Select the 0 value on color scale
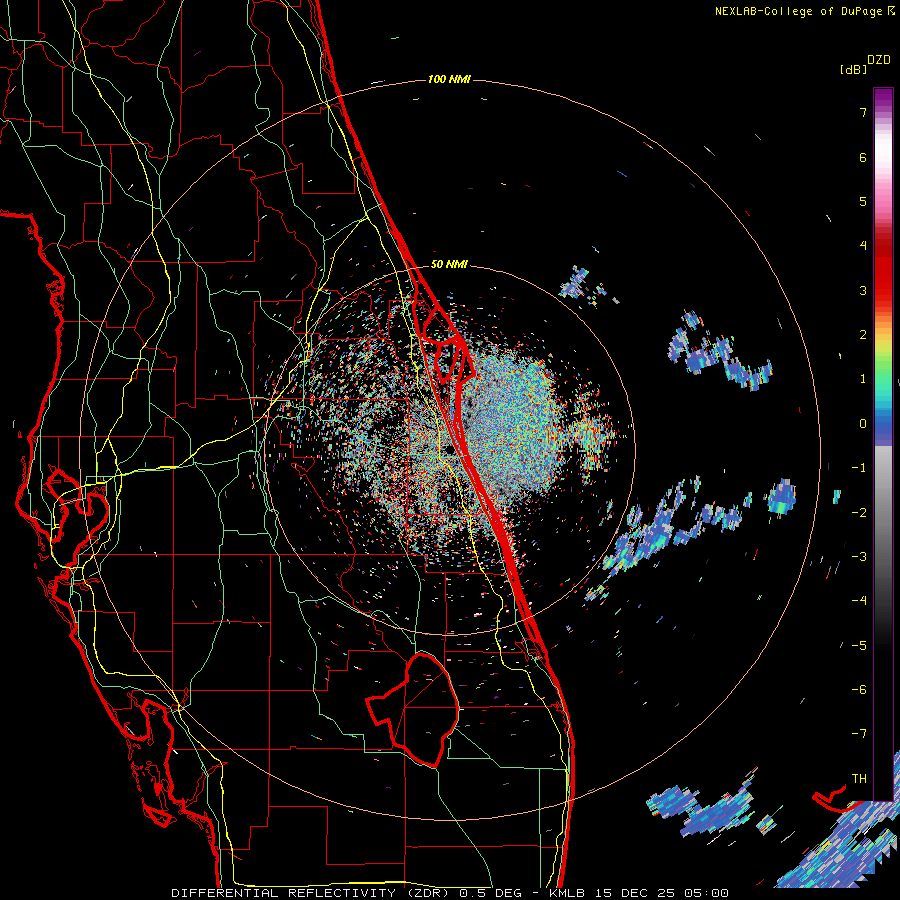The height and width of the screenshot is (900, 900). tap(863, 424)
